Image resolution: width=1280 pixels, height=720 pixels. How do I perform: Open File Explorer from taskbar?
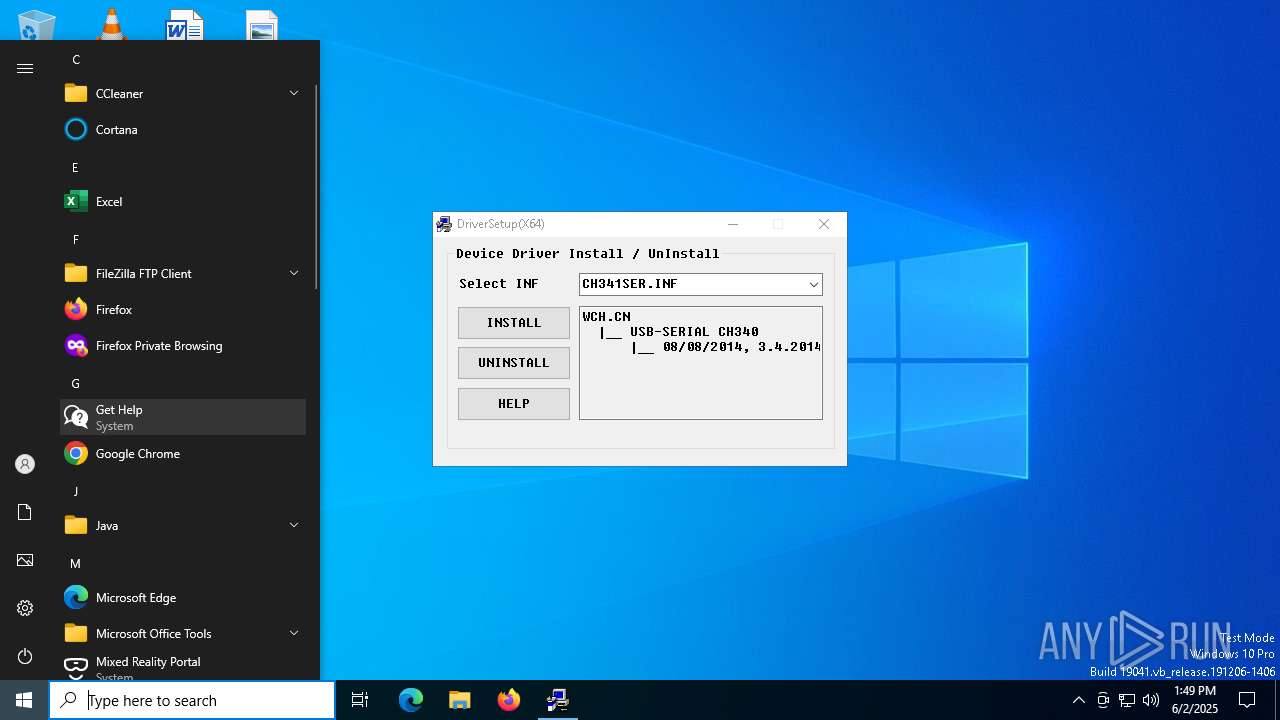pos(460,700)
